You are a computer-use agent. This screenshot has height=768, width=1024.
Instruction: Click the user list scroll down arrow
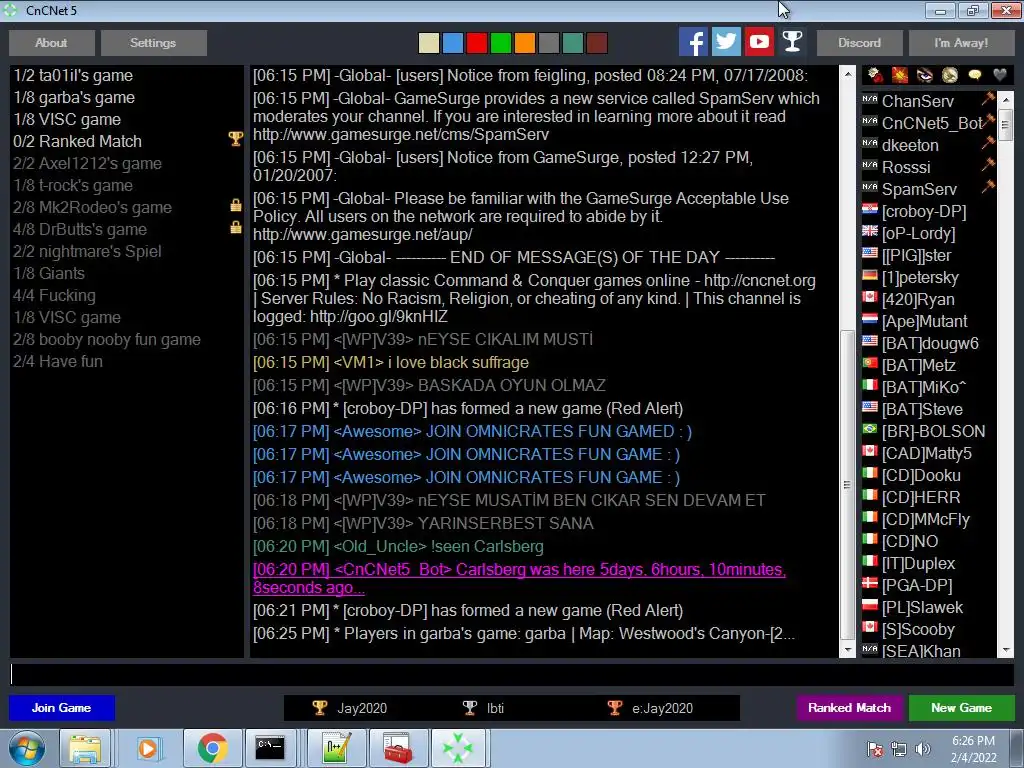1006,650
